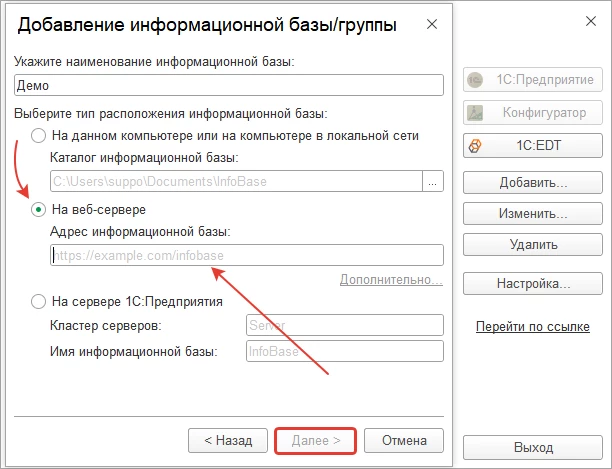Viewport: 612px width, 469px height.
Task: Cancel the dialog with 'Отмена'
Action: click(404, 441)
